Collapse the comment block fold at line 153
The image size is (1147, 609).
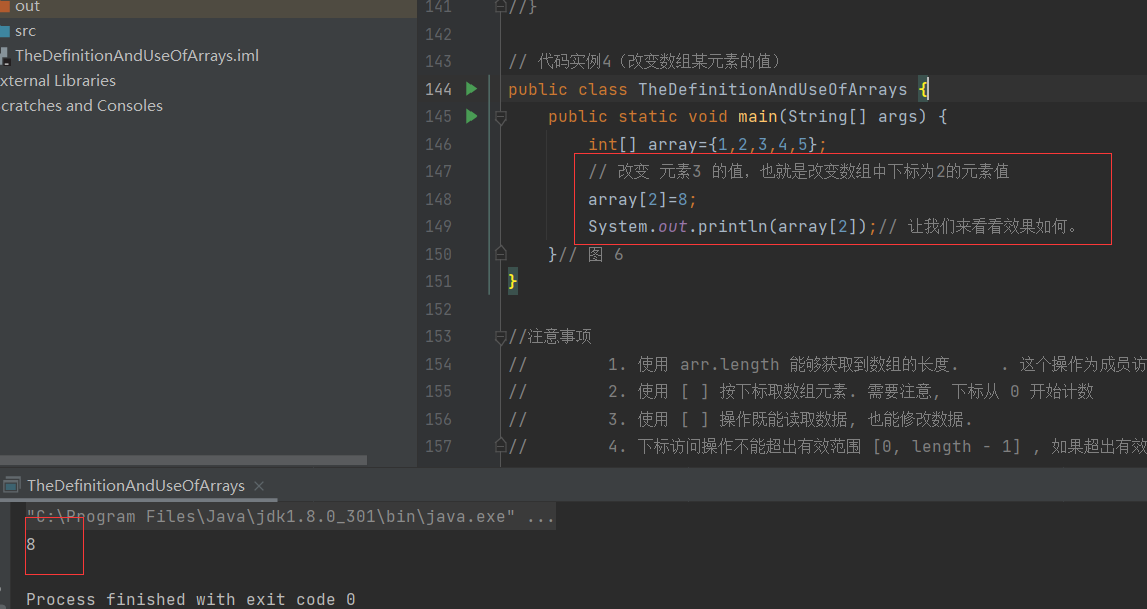501,337
